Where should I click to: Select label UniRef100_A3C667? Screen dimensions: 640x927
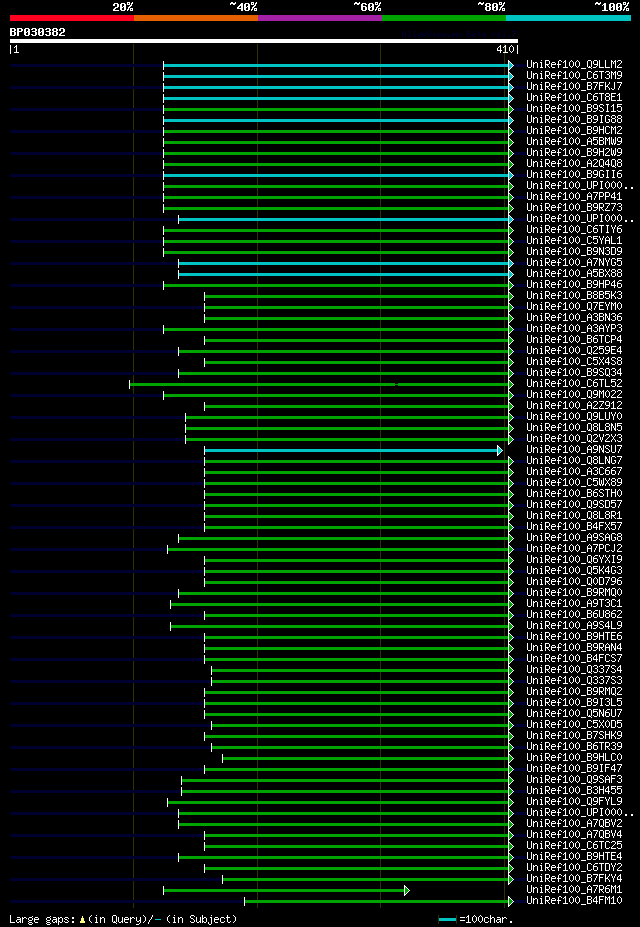click(574, 472)
